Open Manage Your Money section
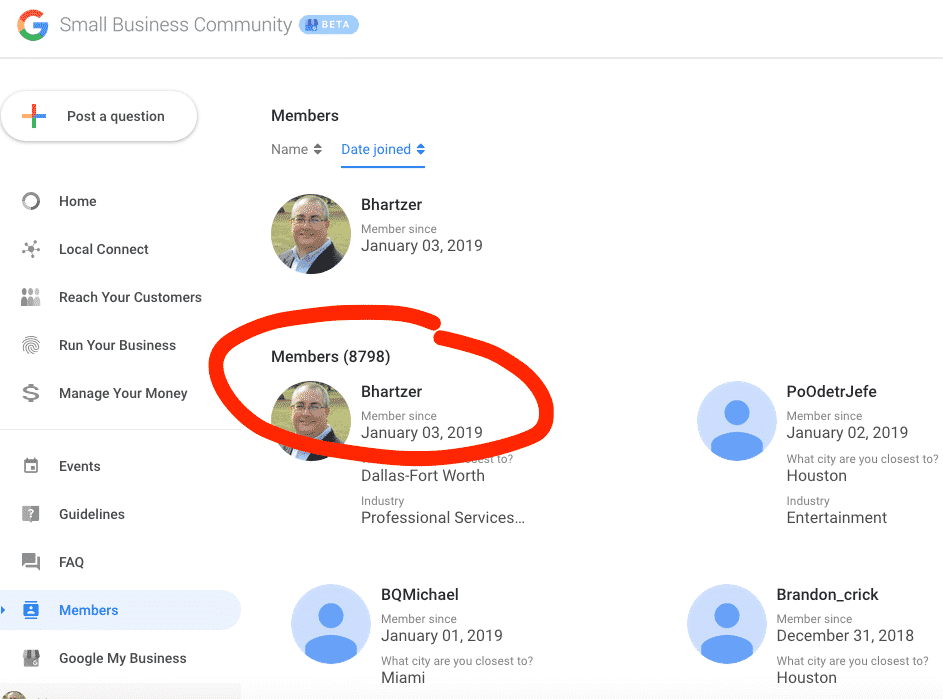Screen dimensions: 943x699 click(x=123, y=393)
